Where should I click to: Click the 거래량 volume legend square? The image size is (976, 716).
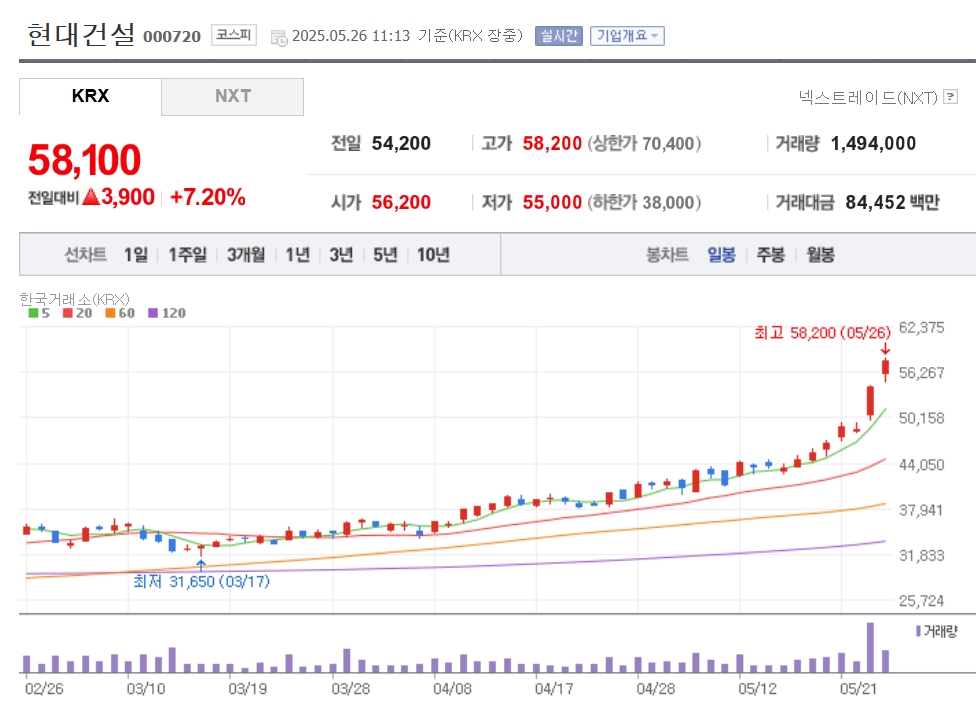tap(918, 631)
